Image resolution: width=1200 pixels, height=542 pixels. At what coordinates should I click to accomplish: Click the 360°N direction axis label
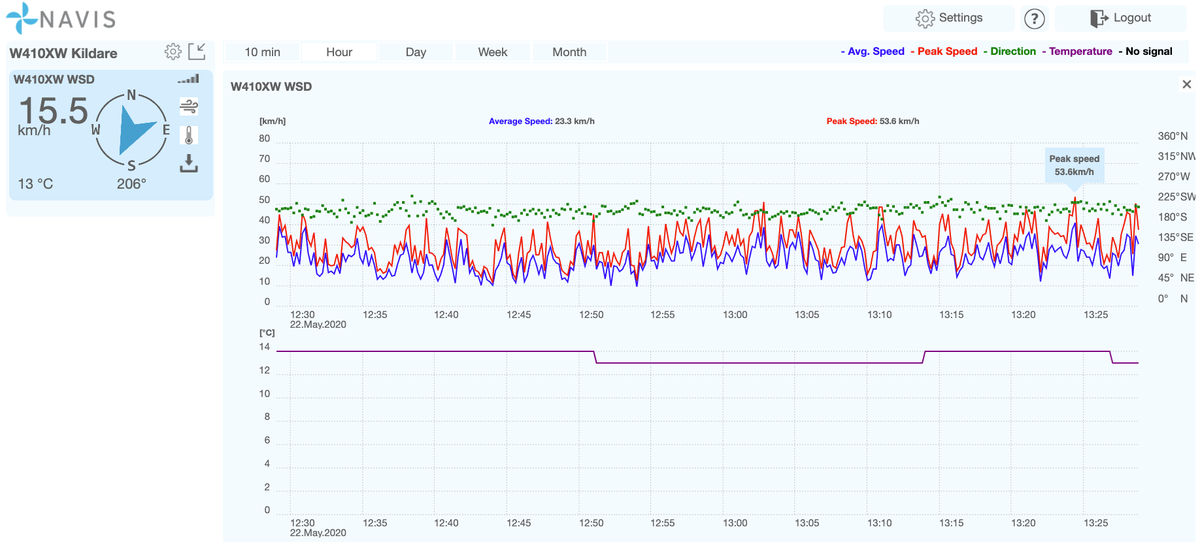pyautogui.click(x=1173, y=136)
